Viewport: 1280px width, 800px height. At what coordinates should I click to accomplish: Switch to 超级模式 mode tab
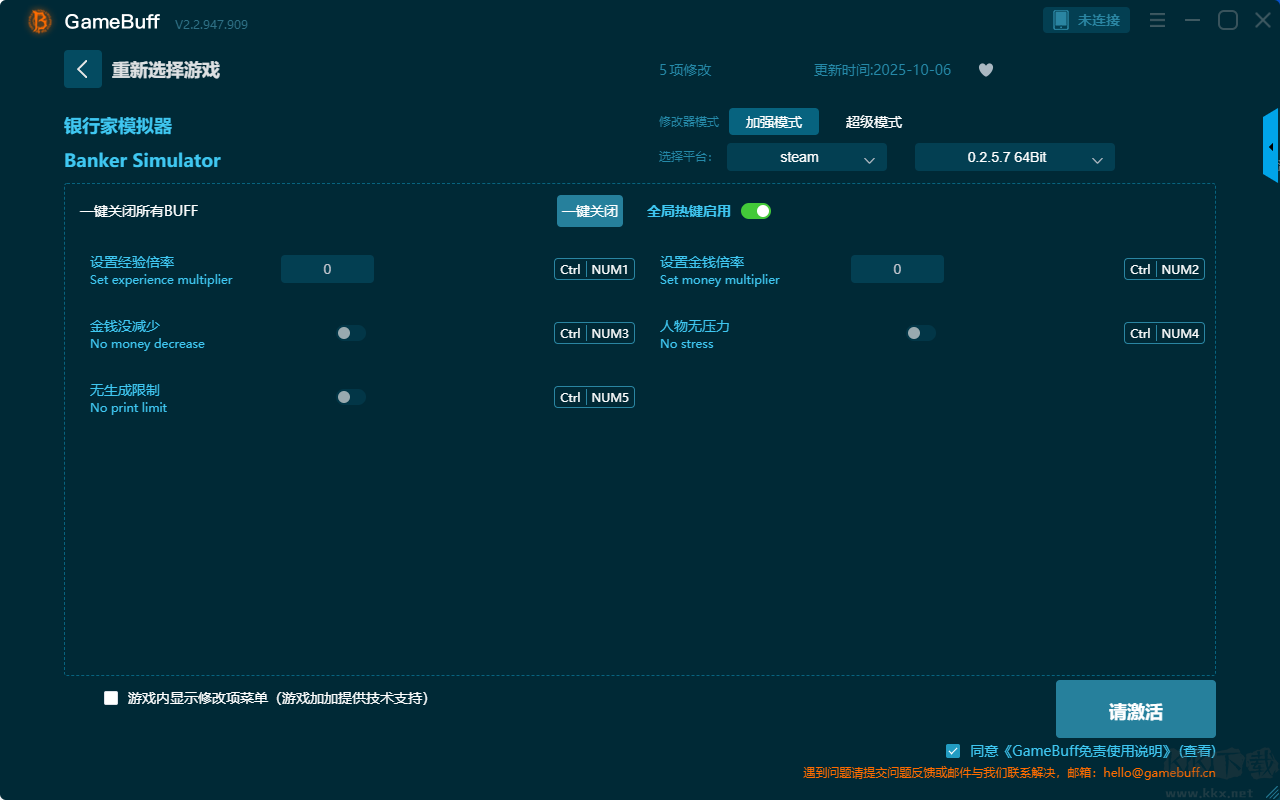tap(873, 122)
